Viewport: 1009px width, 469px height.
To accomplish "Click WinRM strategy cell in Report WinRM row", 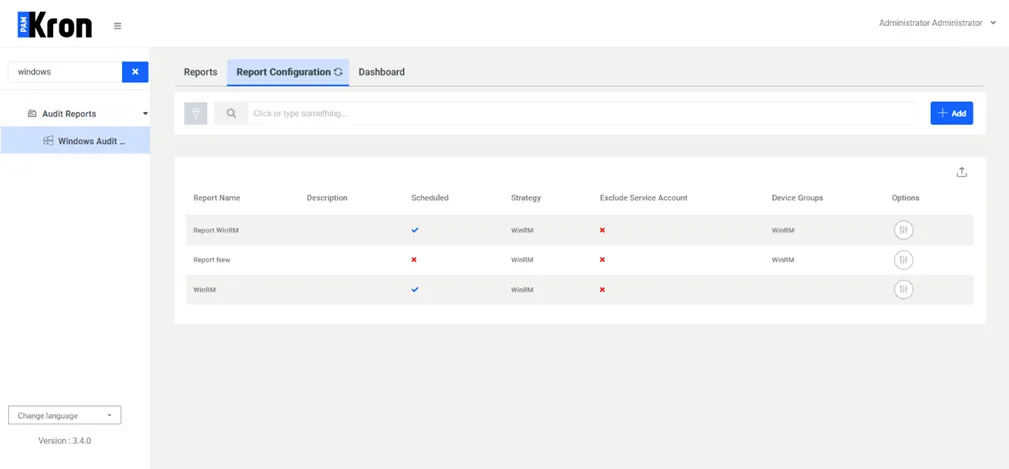I will (x=522, y=230).
